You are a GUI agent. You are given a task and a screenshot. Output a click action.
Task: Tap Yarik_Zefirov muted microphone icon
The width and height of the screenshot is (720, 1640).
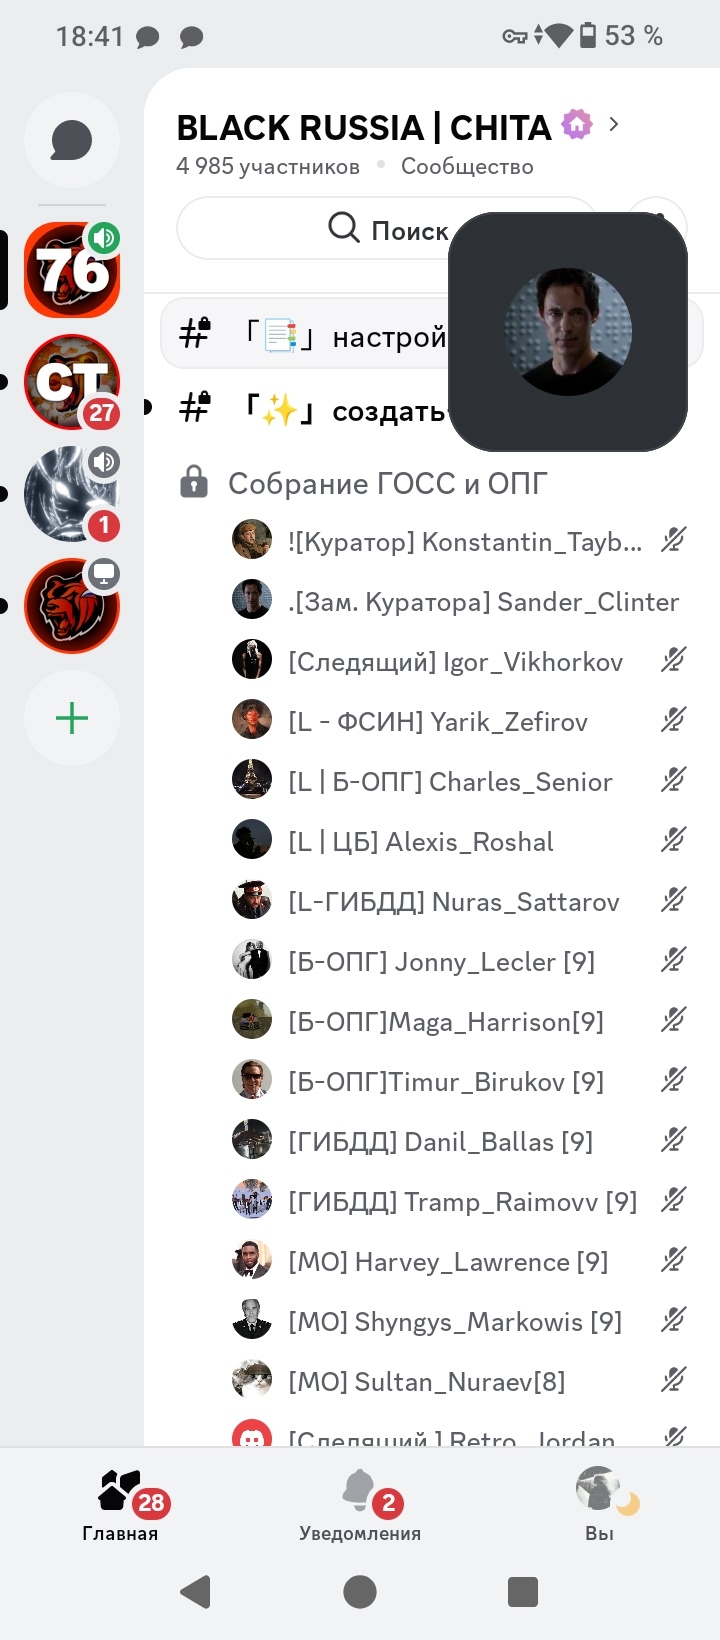[674, 721]
